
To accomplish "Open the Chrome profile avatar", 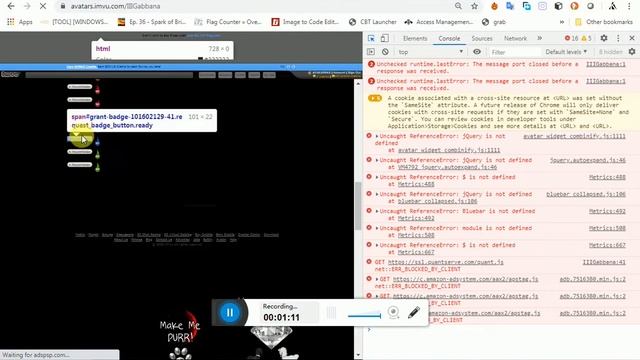I will click(x=612, y=6).
